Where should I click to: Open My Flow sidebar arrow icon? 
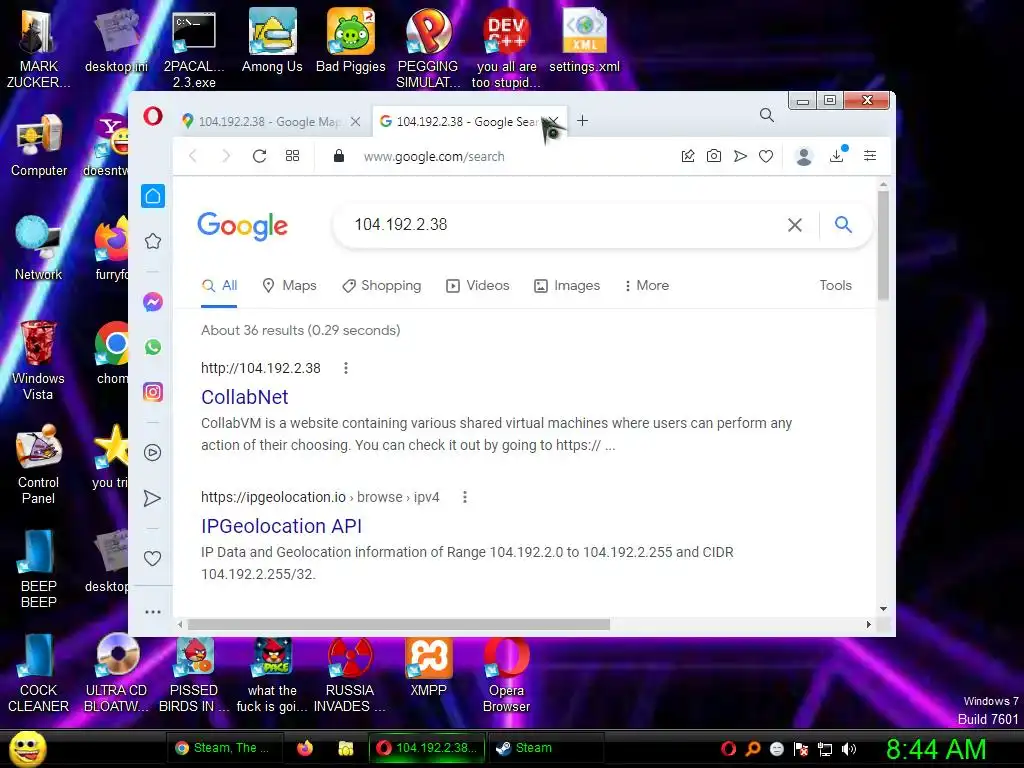tap(152, 498)
